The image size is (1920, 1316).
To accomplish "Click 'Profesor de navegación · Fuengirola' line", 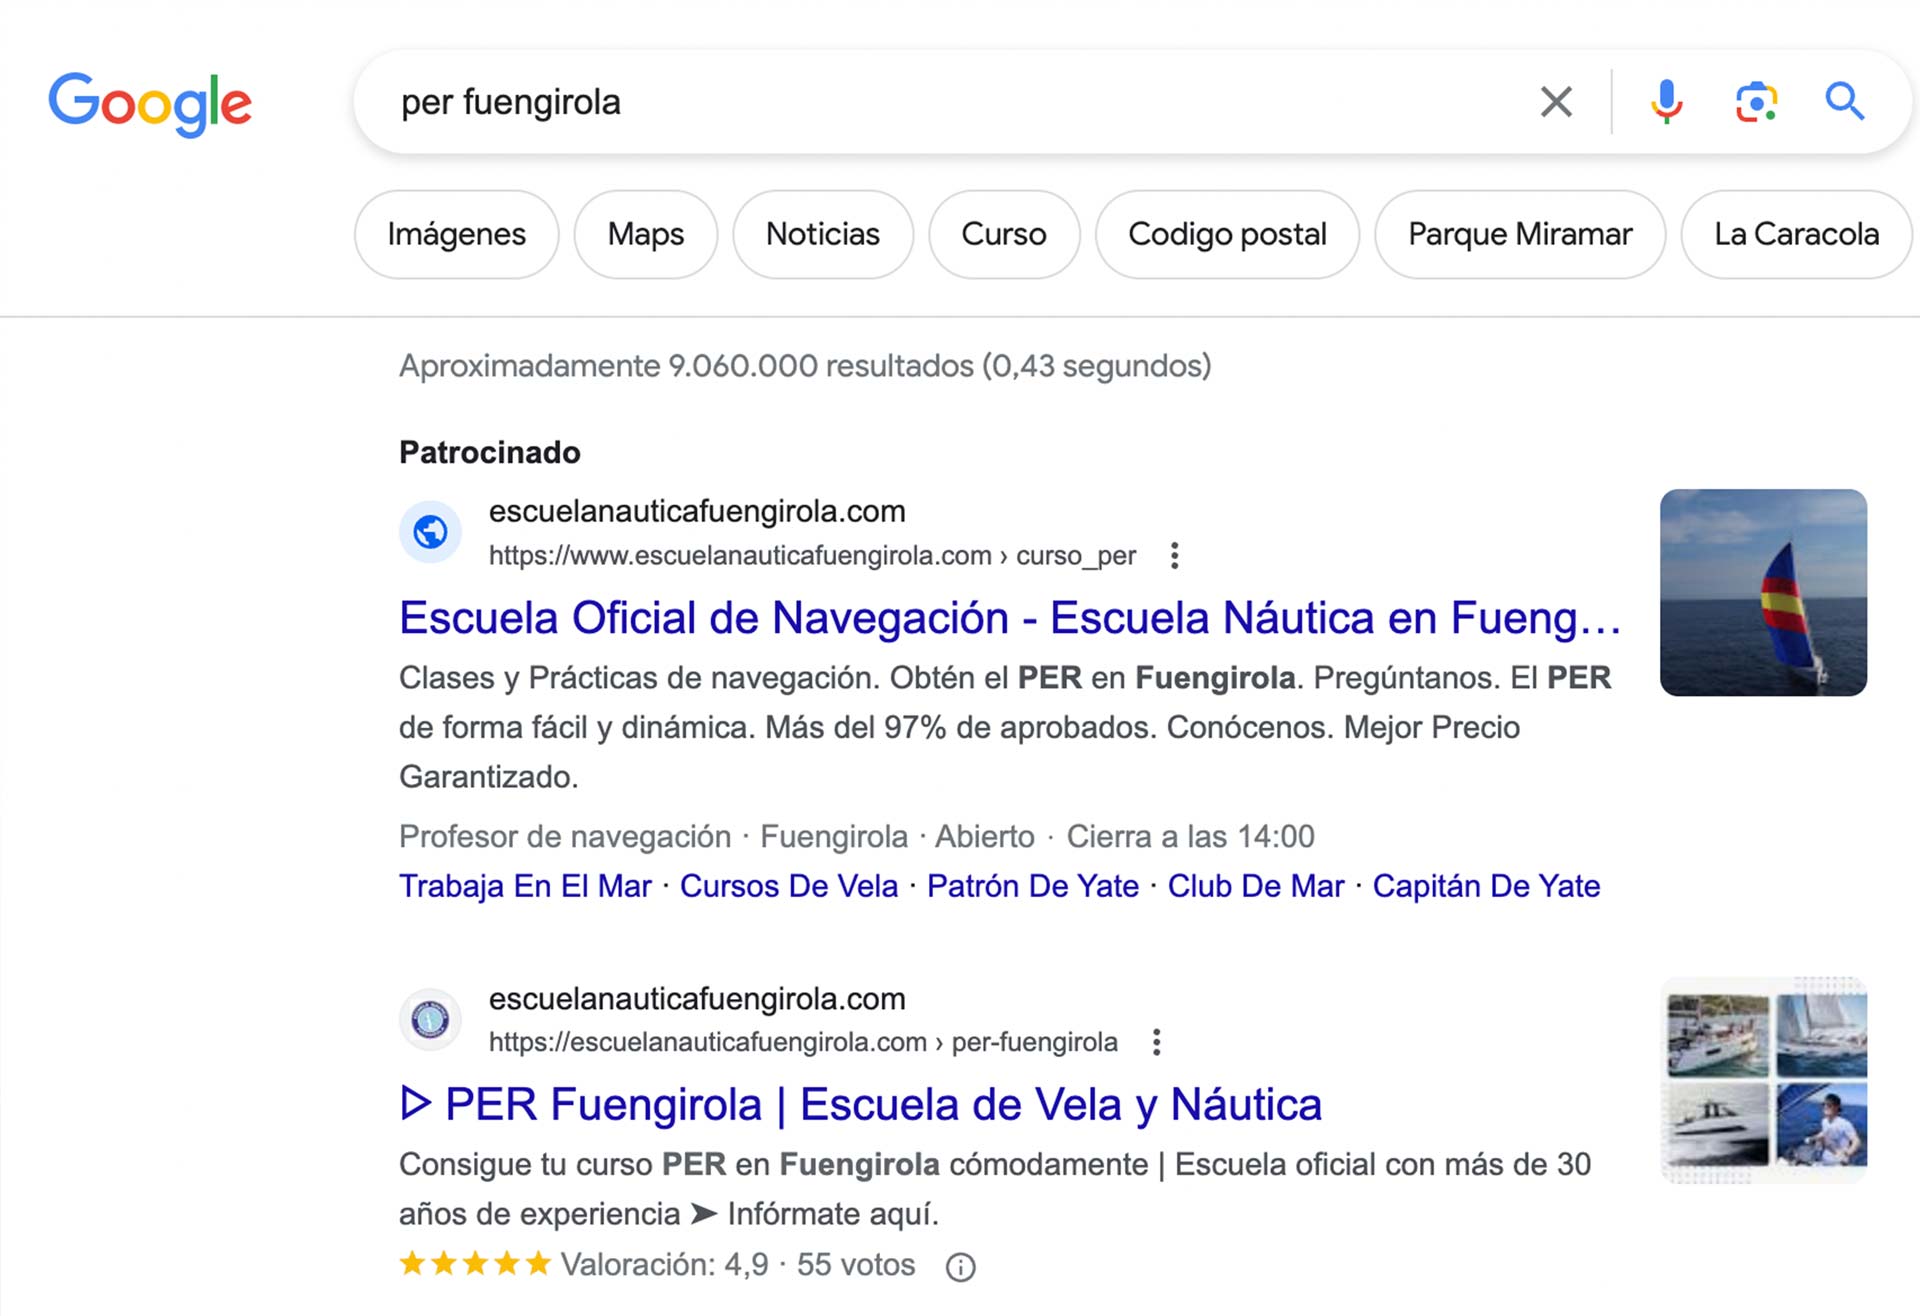I will 857,837.
